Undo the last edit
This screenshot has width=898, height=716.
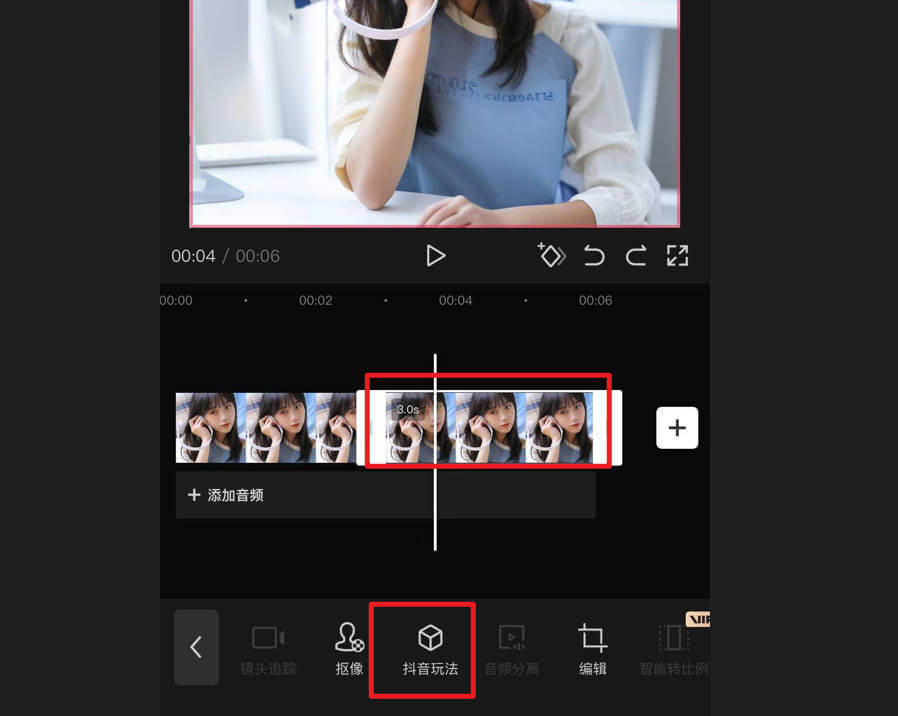tap(593, 255)
